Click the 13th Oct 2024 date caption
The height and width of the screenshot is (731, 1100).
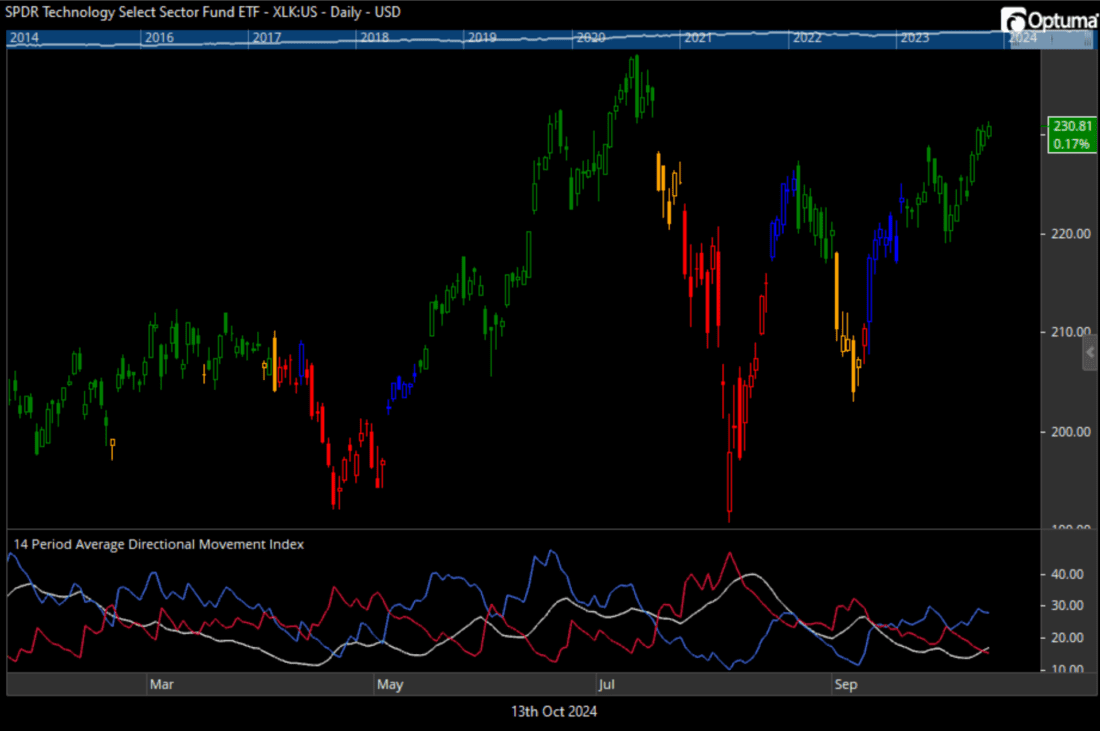(554, 711)
